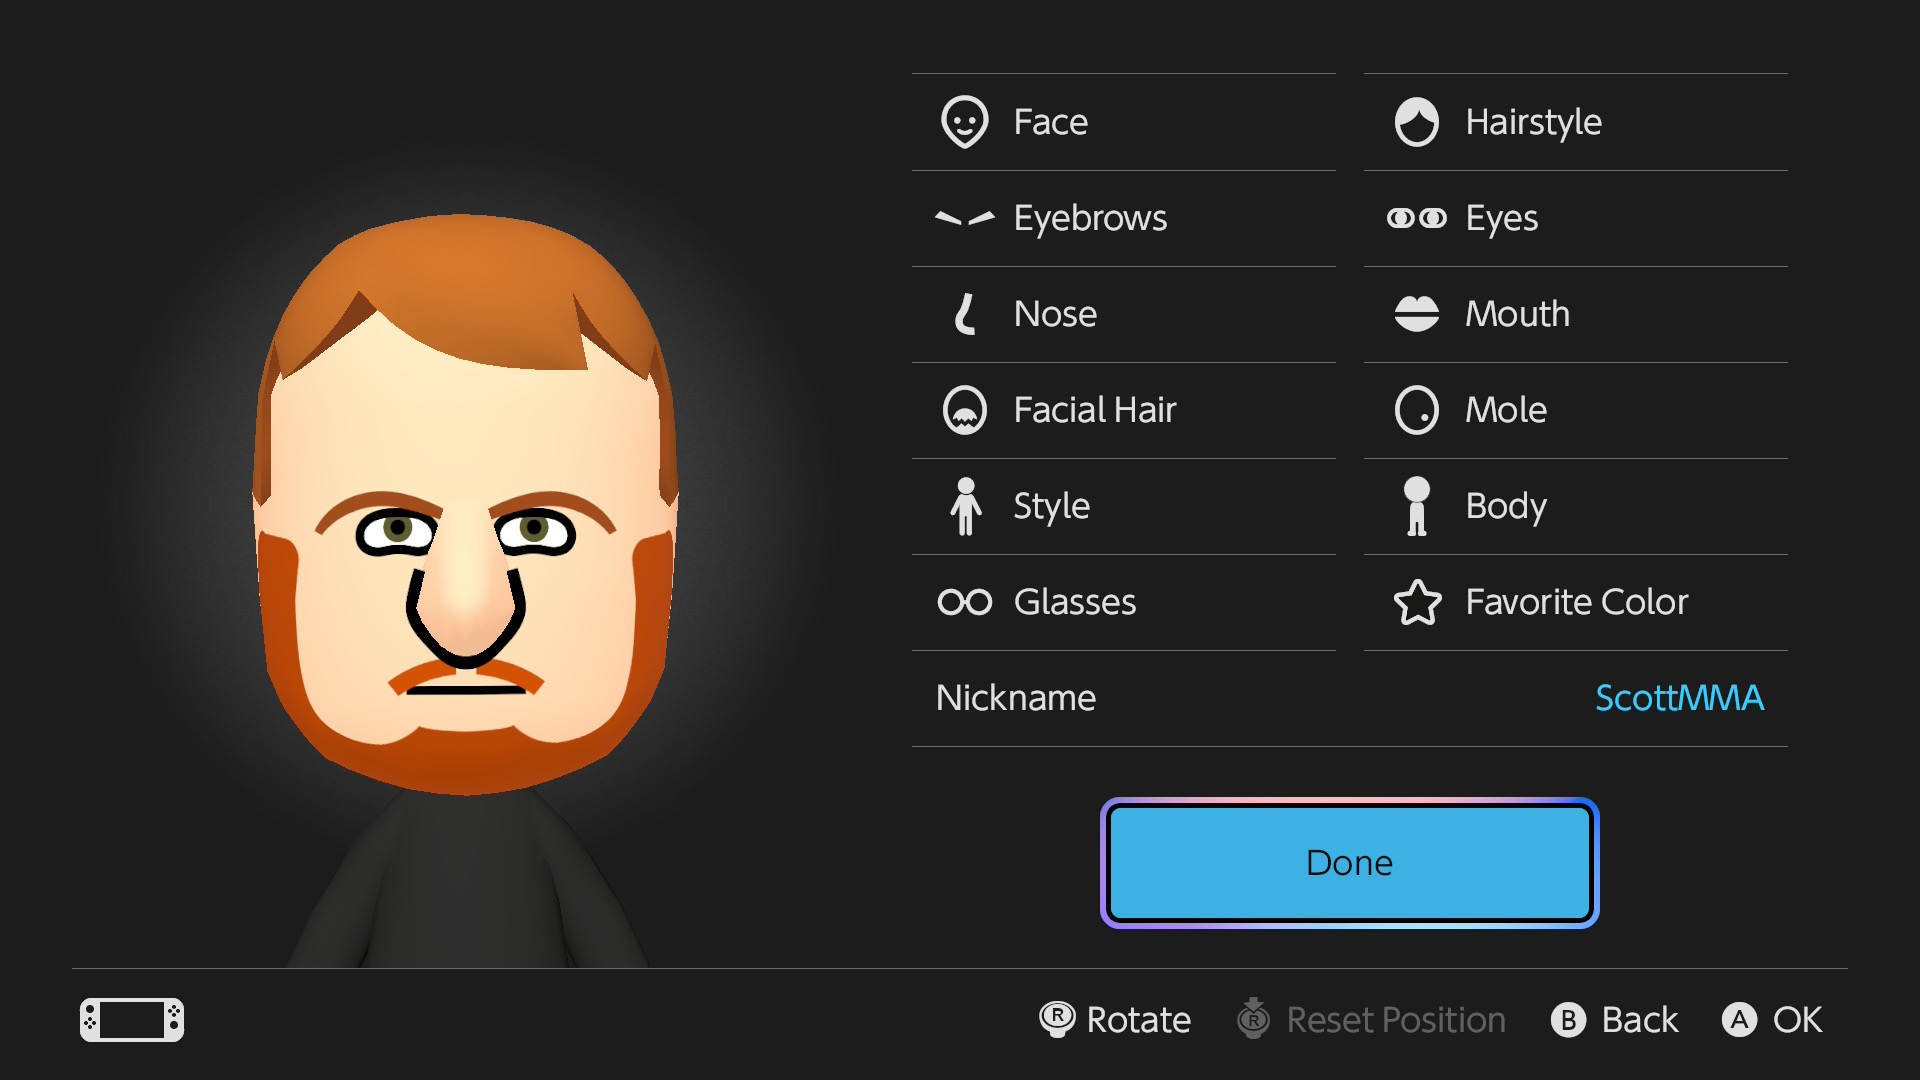Viewport: 1920px width, 1080px height.
Task: Click the OK label
Action: [x=1798, y=1020]
